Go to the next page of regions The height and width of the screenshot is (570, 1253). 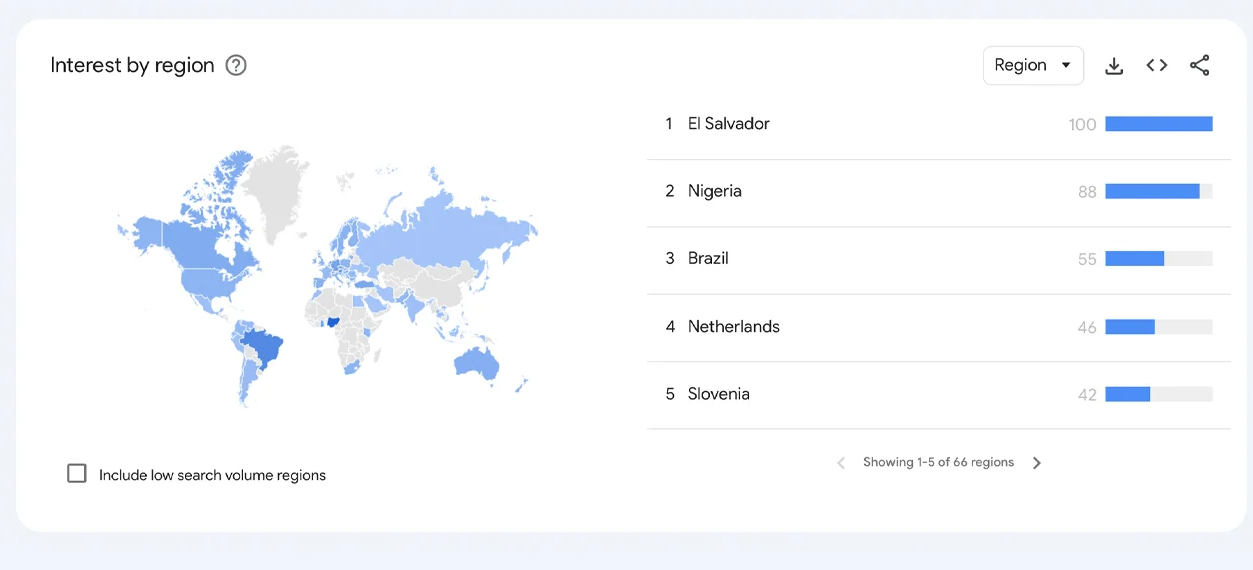pyautogui.click(x=1037, y=463)
